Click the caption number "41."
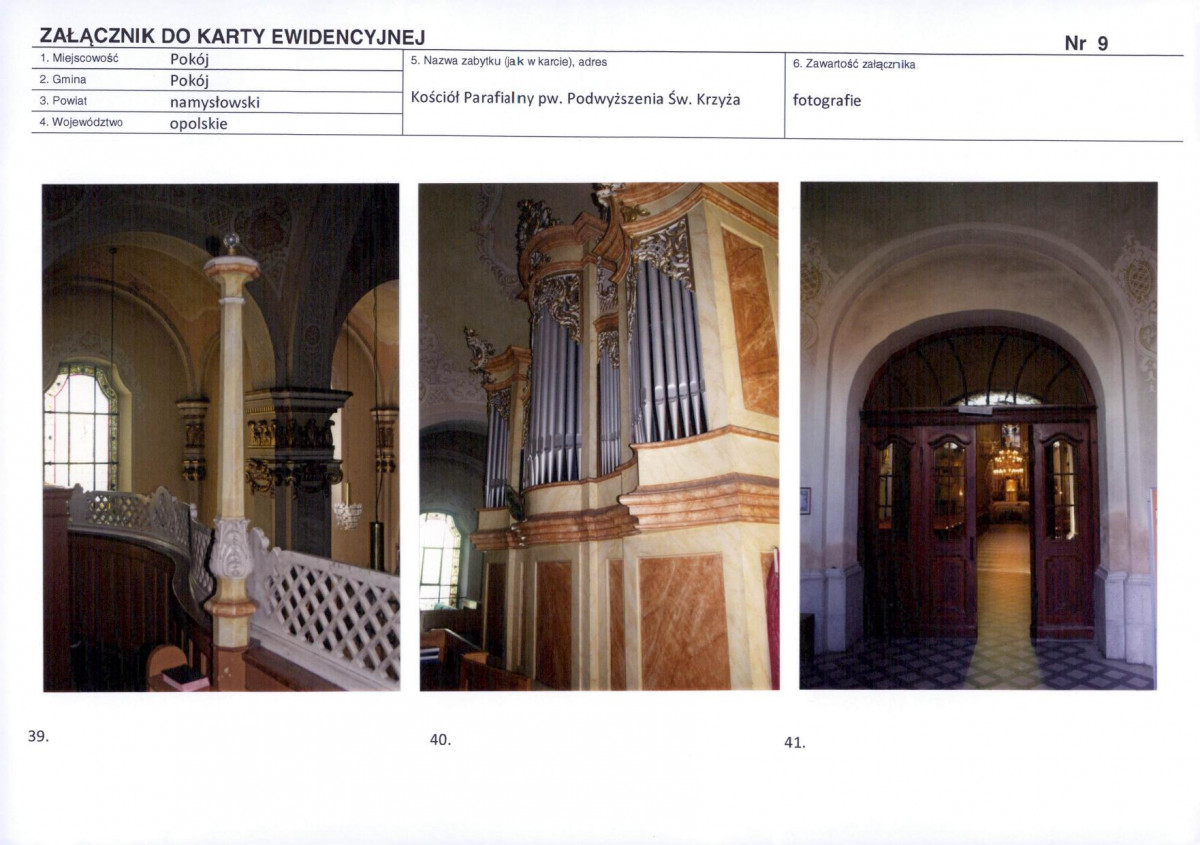This screenshot has height=845, width=1200. pos(795,742)
